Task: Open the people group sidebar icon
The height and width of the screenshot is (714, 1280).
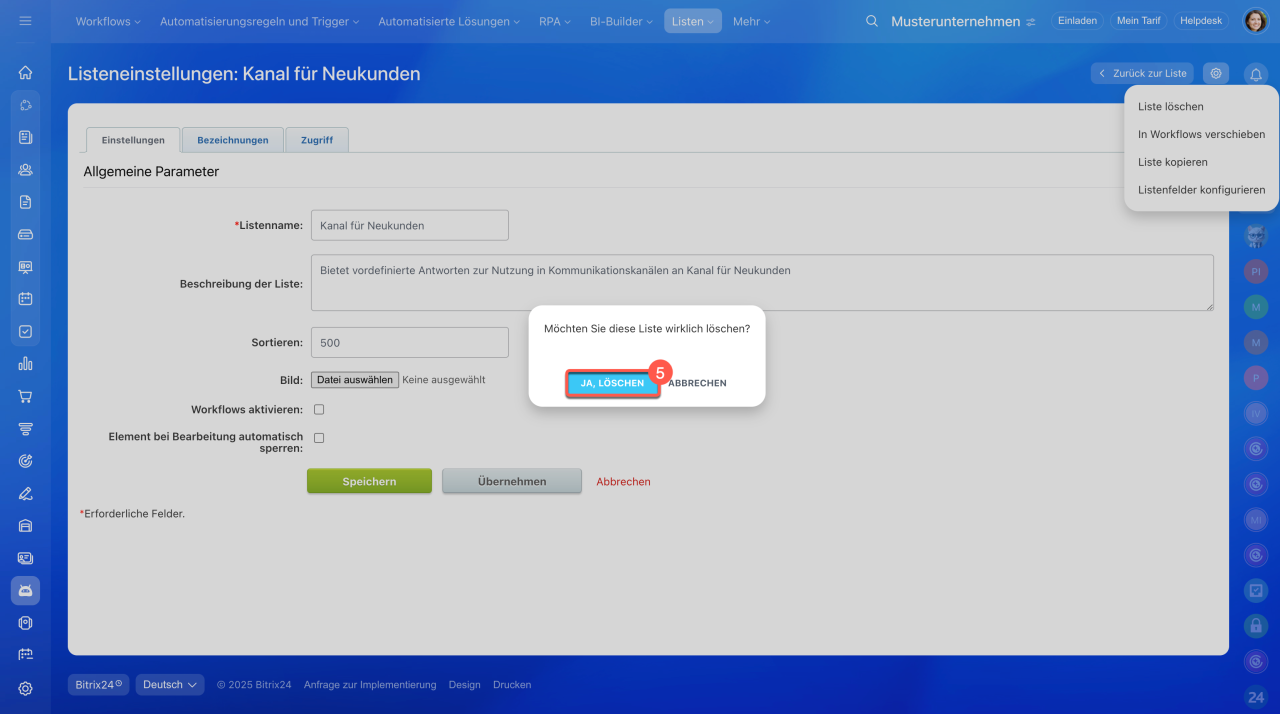Action: tap(25, 169)
